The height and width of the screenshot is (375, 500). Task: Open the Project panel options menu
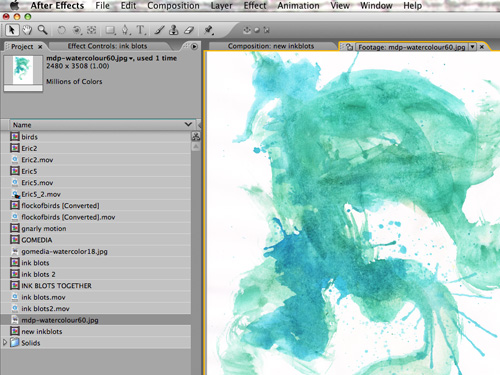pyautogui.click(x=194, y=46)
